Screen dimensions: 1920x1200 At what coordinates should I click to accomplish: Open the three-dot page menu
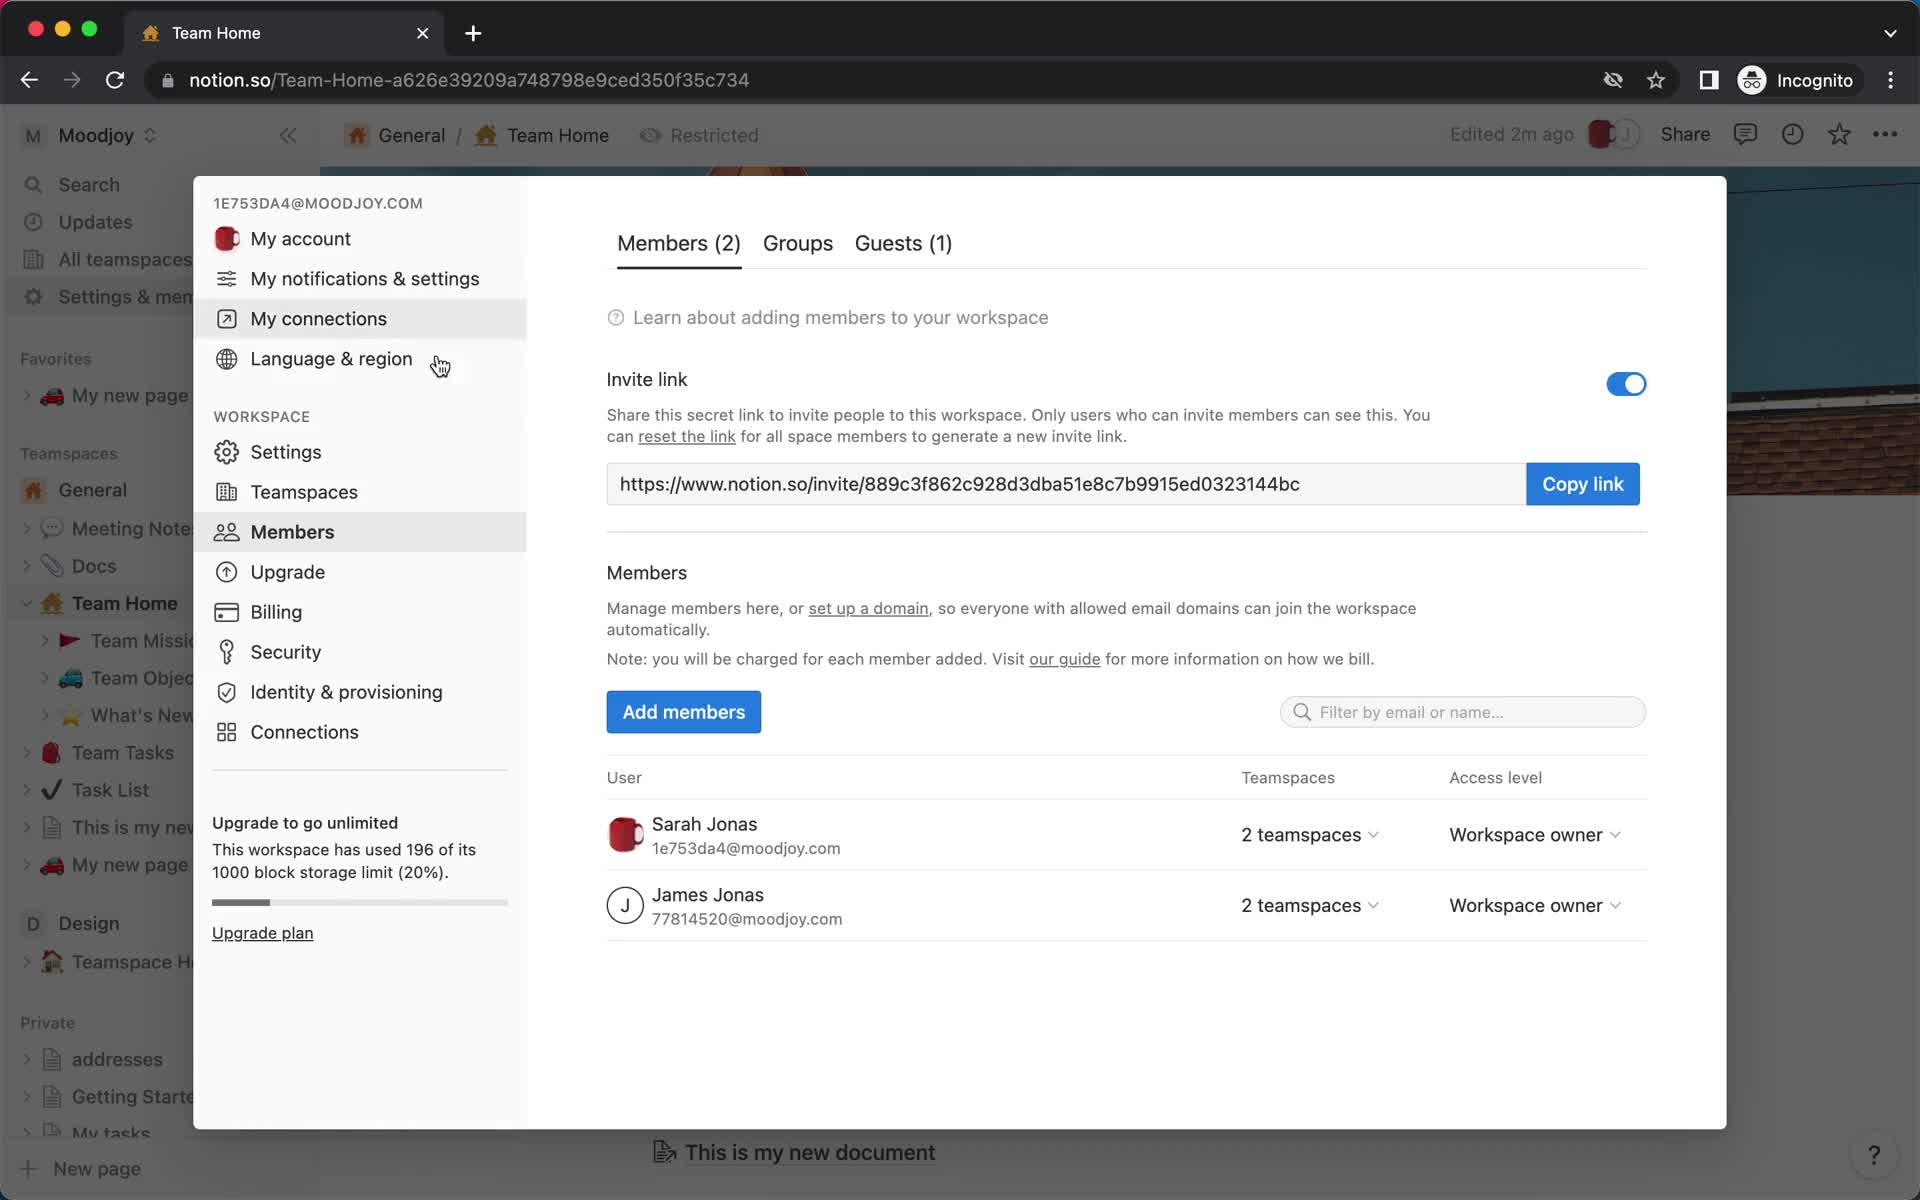(1885, 134)
